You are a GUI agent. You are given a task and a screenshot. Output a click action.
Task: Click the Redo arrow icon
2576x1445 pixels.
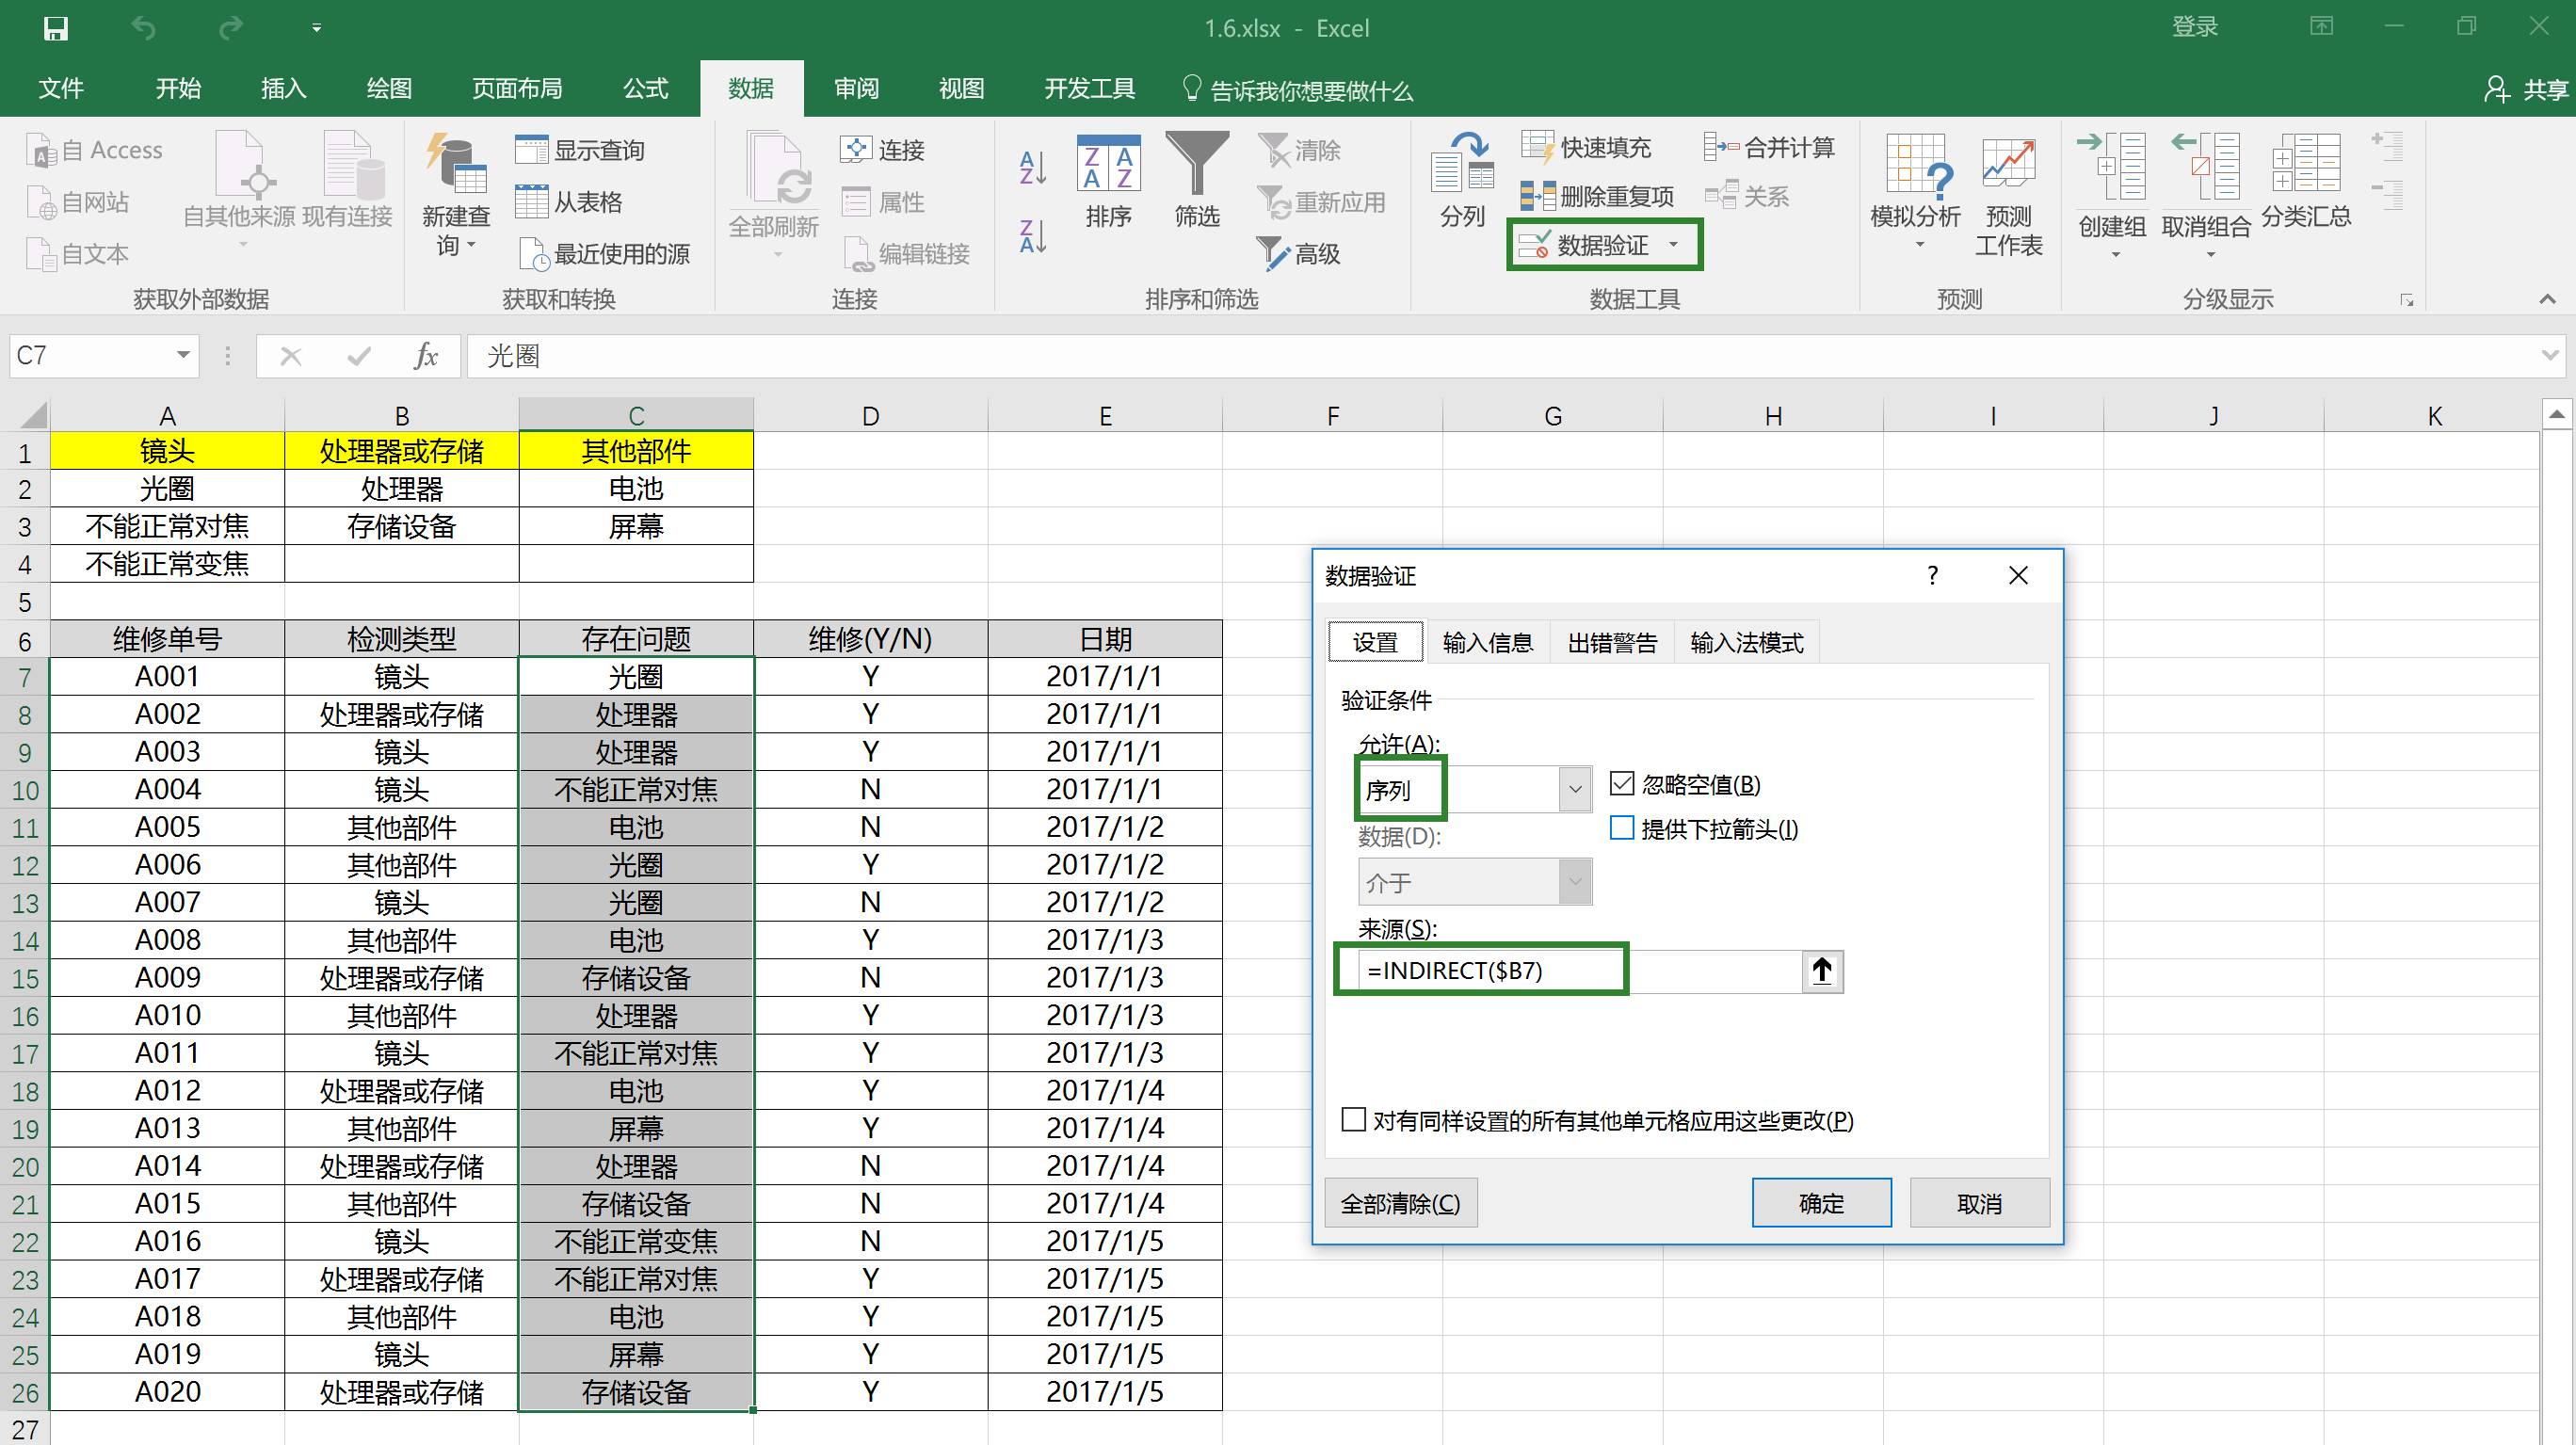point(231,28)
